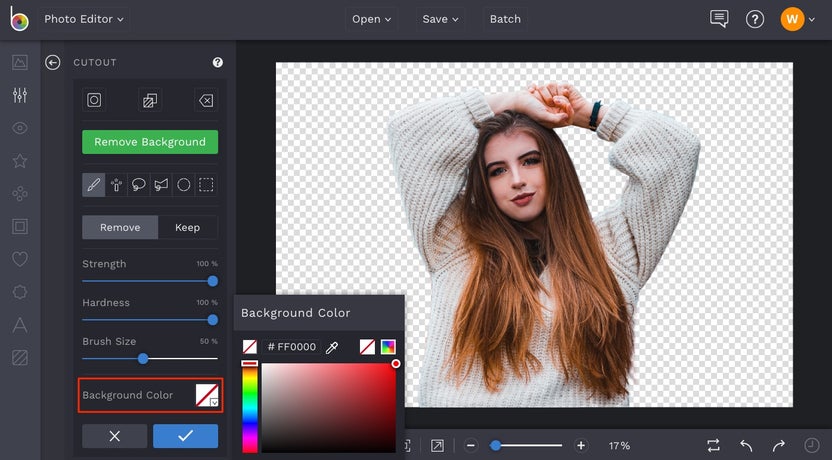Open the Touch Up eye sidebar icon

(20, 128)
